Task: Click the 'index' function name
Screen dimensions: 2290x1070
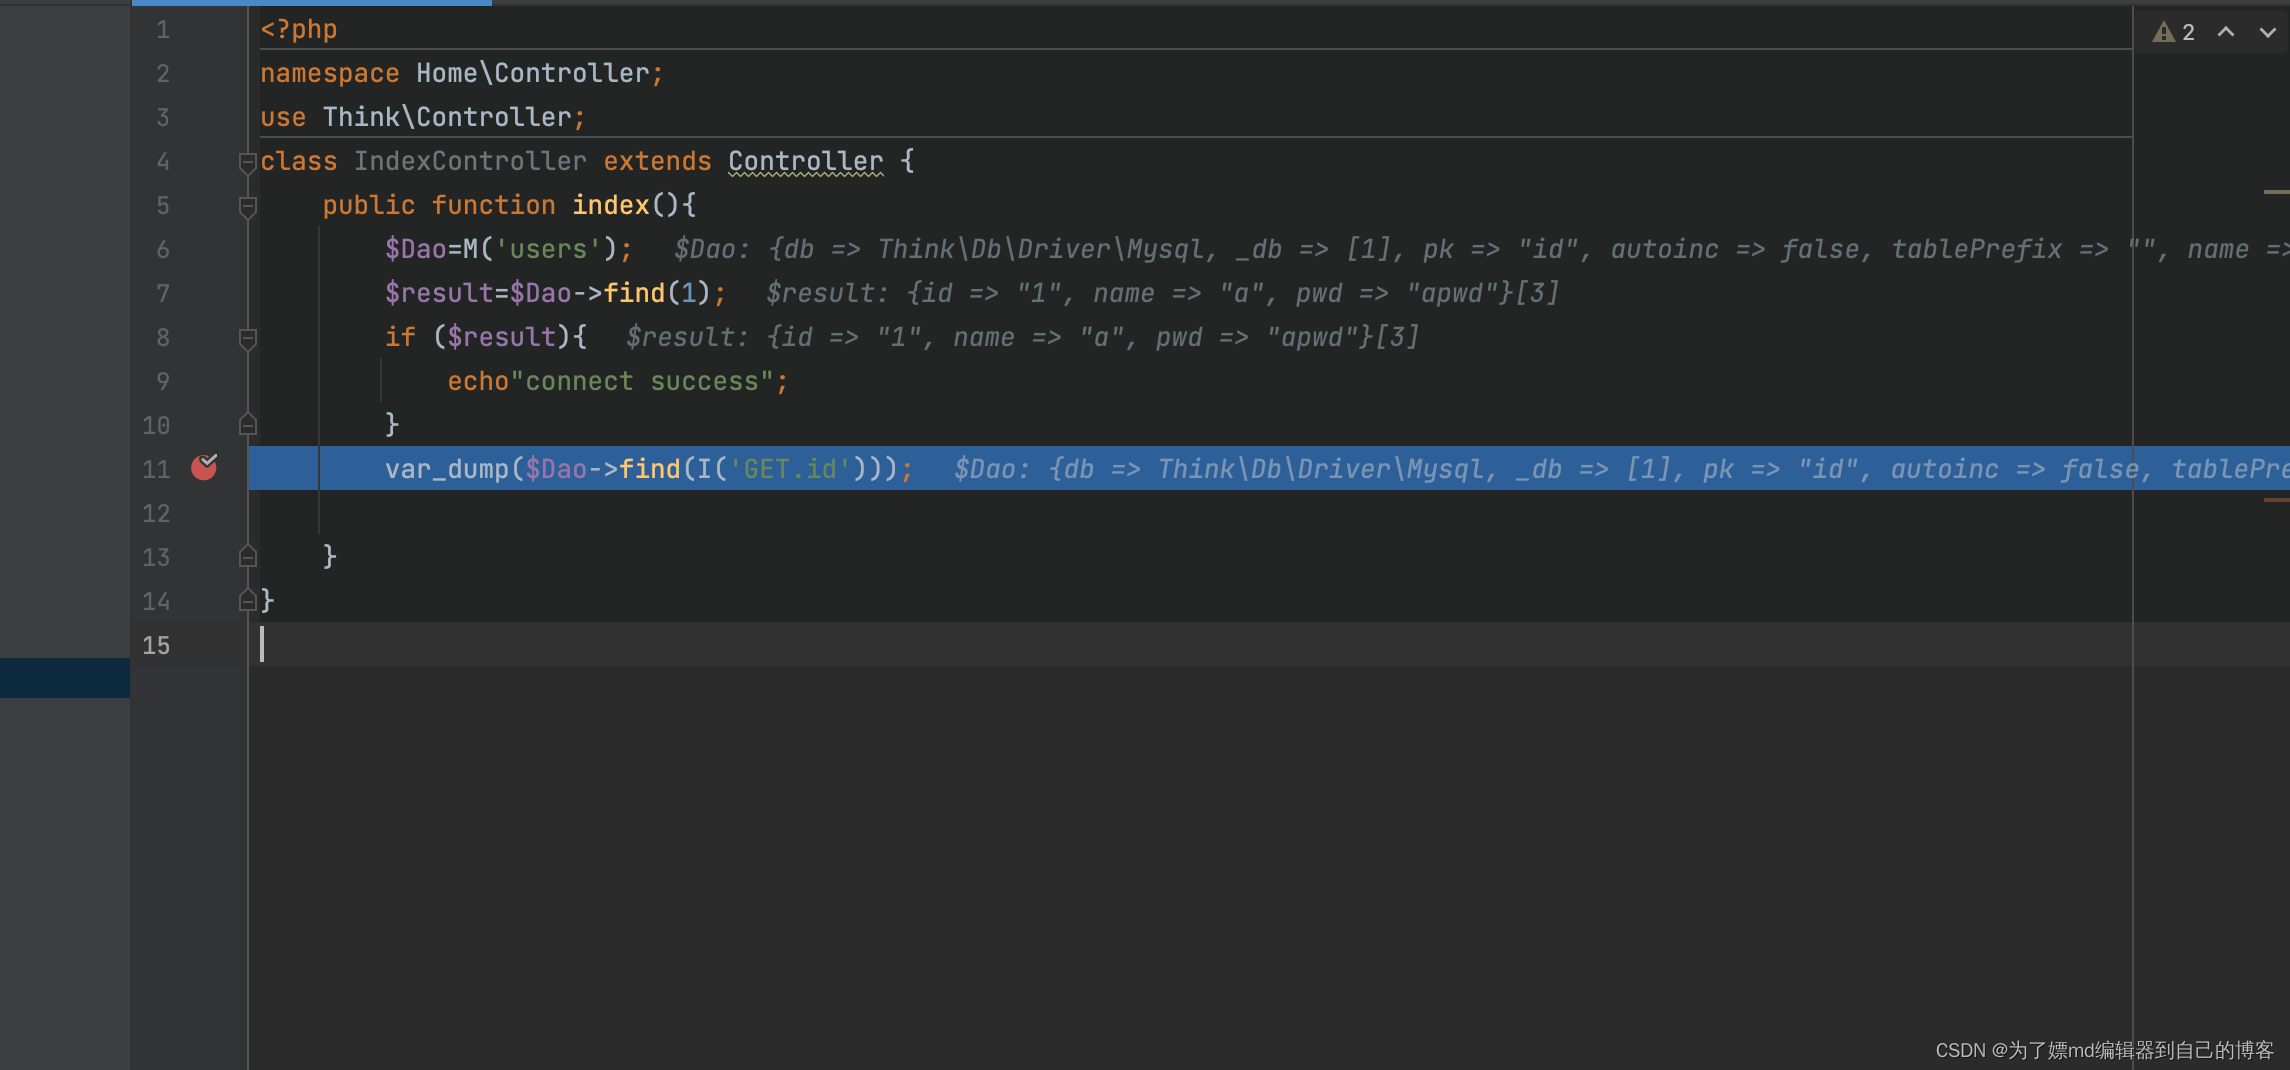Action: coord(611,205)
